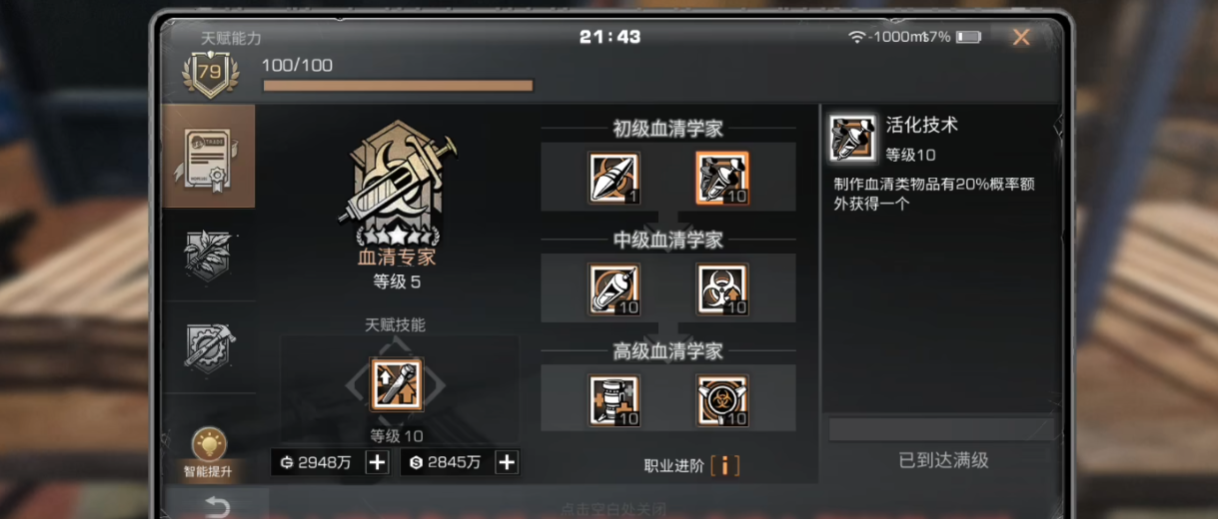This screenshot has height=519, width=1218.
Task: Close the talent panel with orange X
Action: (1021, 38)
